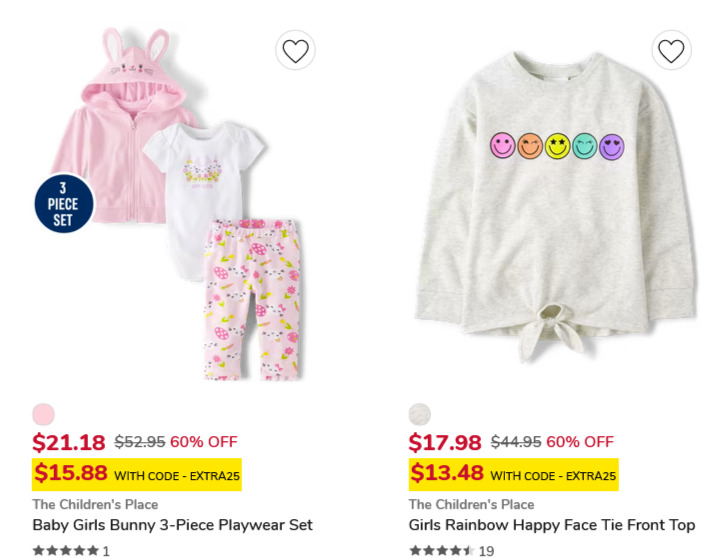Click the 3 Piece Set badge
722x558 pixels.
click(64, 203)
